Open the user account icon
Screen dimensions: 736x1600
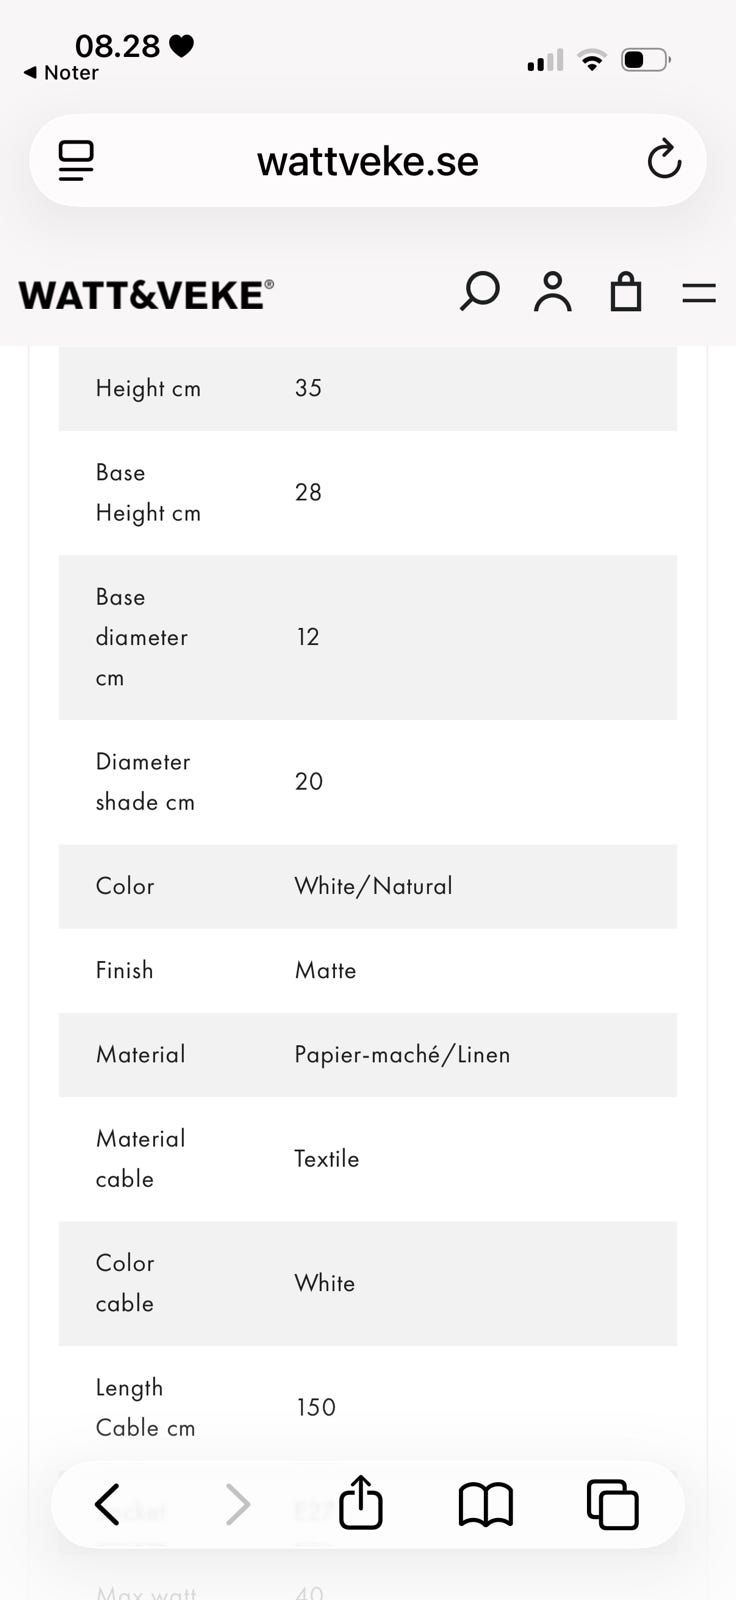(552, 292)
